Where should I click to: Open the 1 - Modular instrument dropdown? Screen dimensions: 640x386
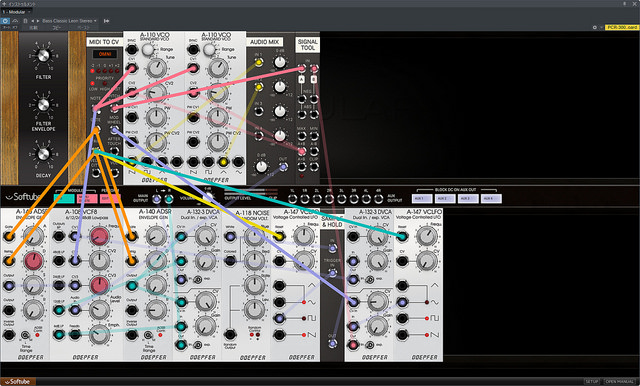pos(16,12)
